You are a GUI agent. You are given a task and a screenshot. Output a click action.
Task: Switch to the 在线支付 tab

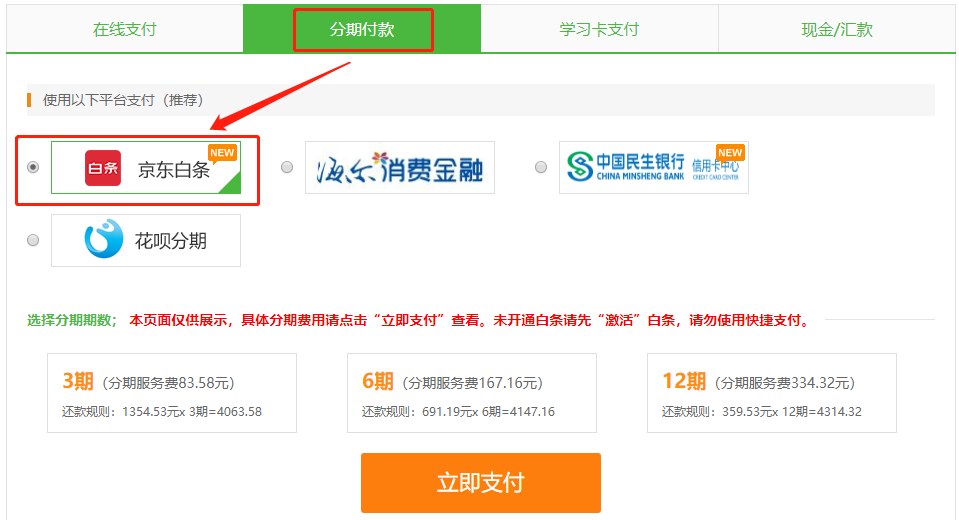125,29
